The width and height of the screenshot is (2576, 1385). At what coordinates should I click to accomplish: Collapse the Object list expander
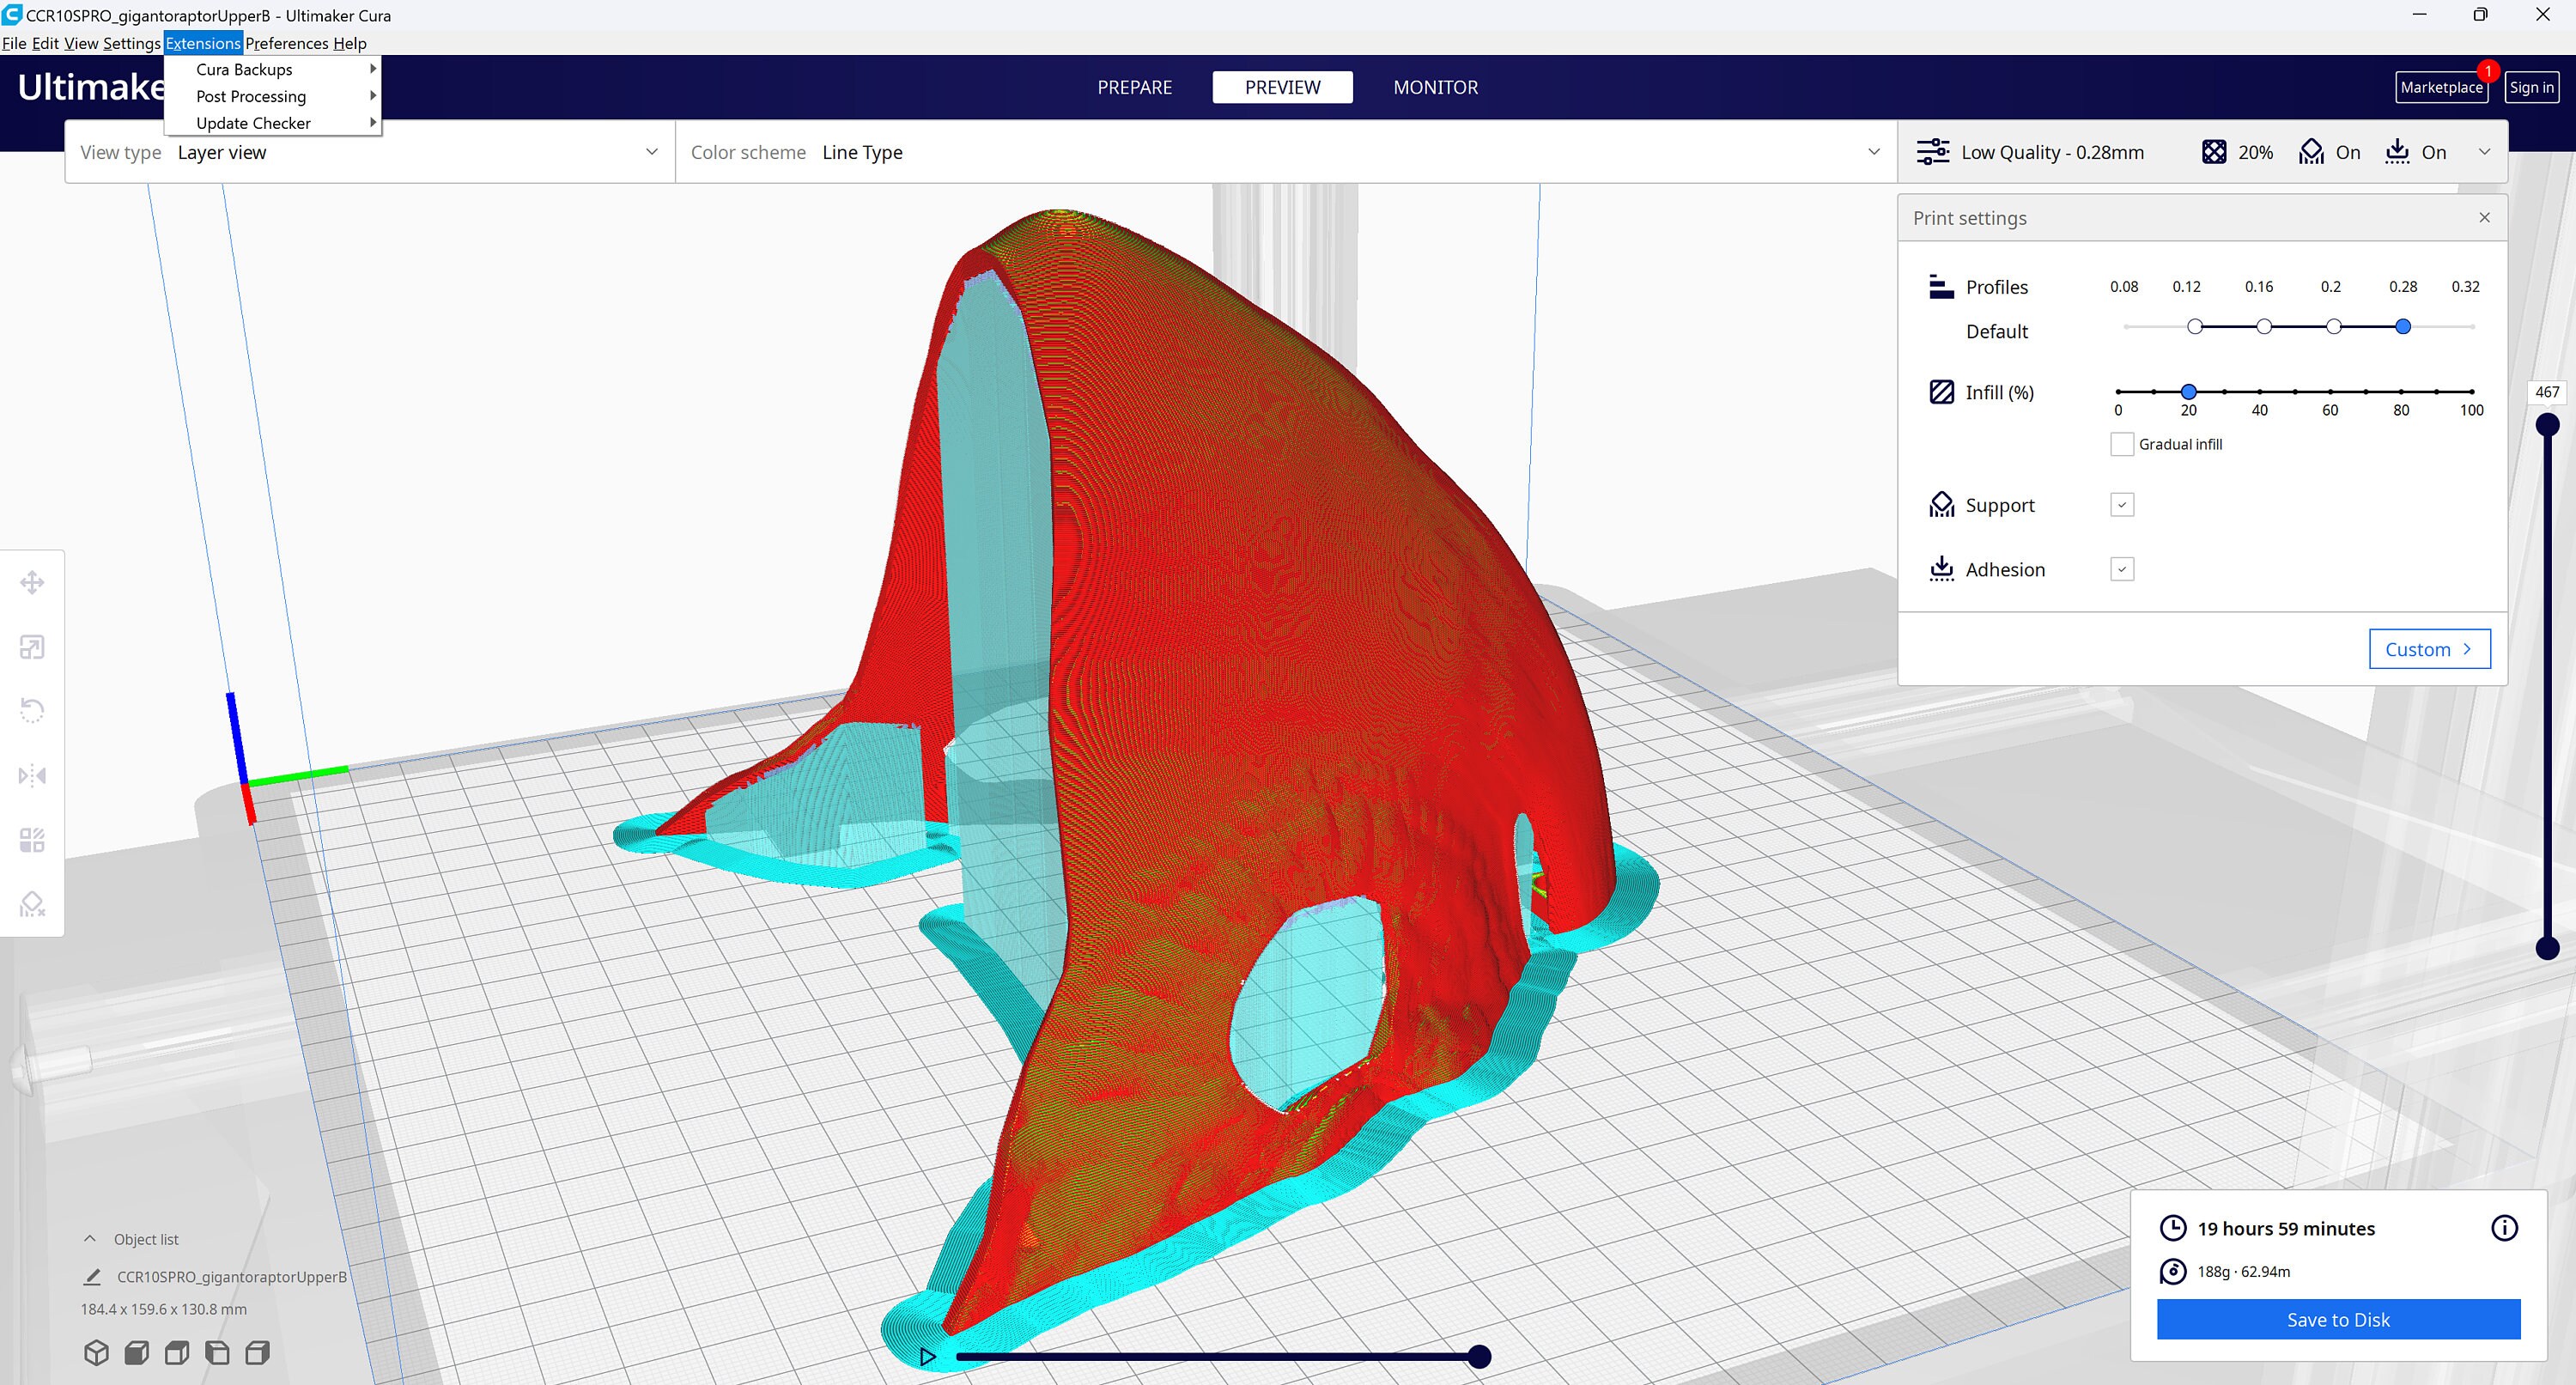coord(90,1238)
